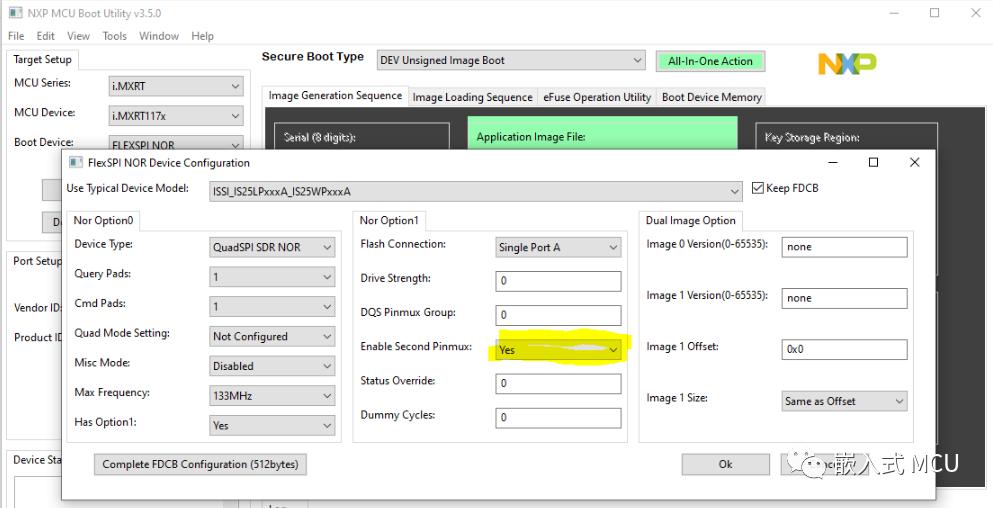Open the Query Pads dropdown

(x=271, y=277)
